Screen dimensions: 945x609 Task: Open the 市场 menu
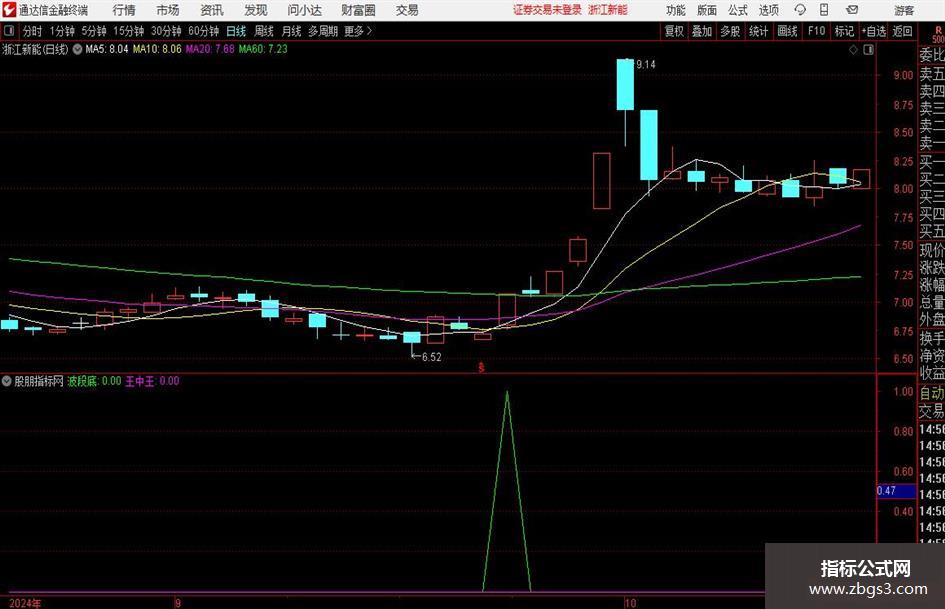click(x=168, y=10)
